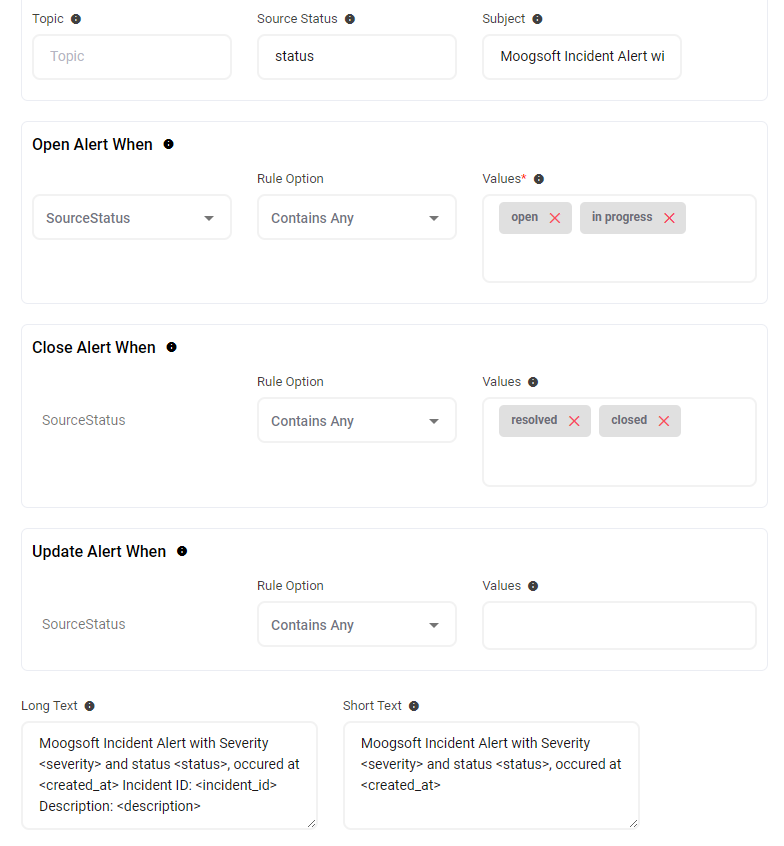This screenshot has width=784, height=846.
Task: Delete the 'closed' value chip
Action: click(664, 421)
